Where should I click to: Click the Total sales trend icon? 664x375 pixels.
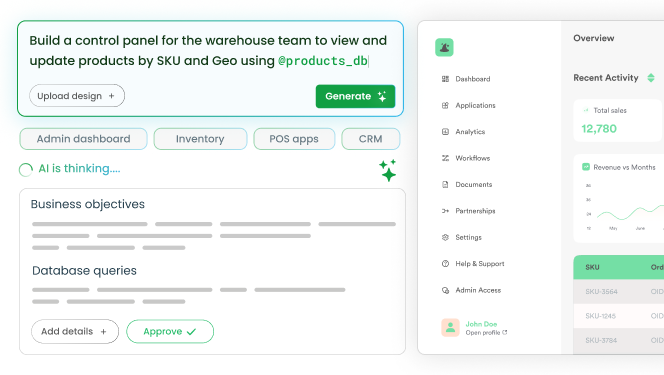(586, 110)
